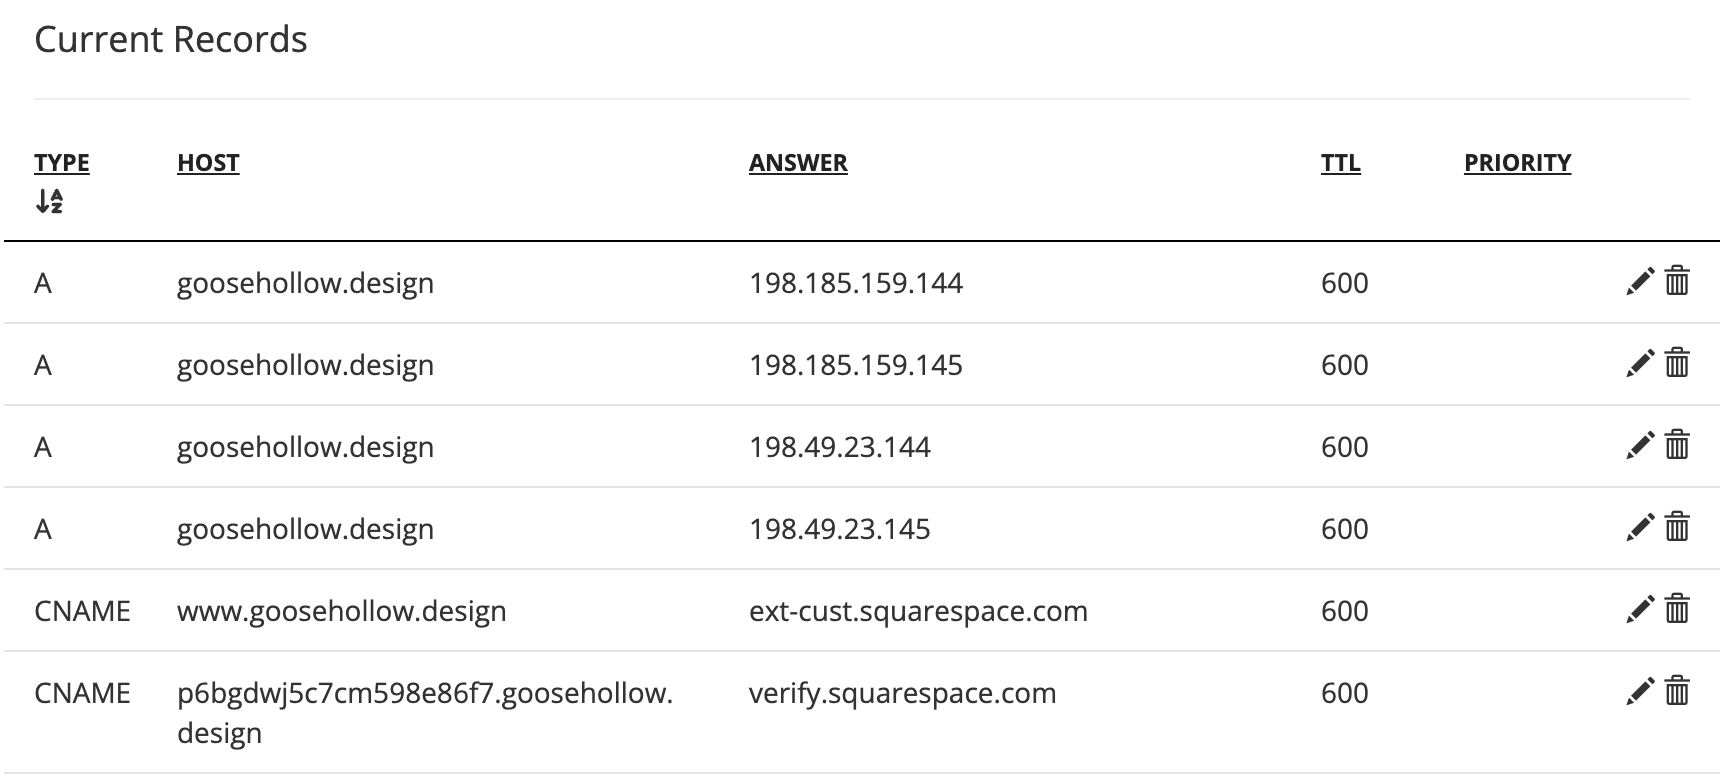Edit the verify.squarespace.com CNAME record

1640,692
